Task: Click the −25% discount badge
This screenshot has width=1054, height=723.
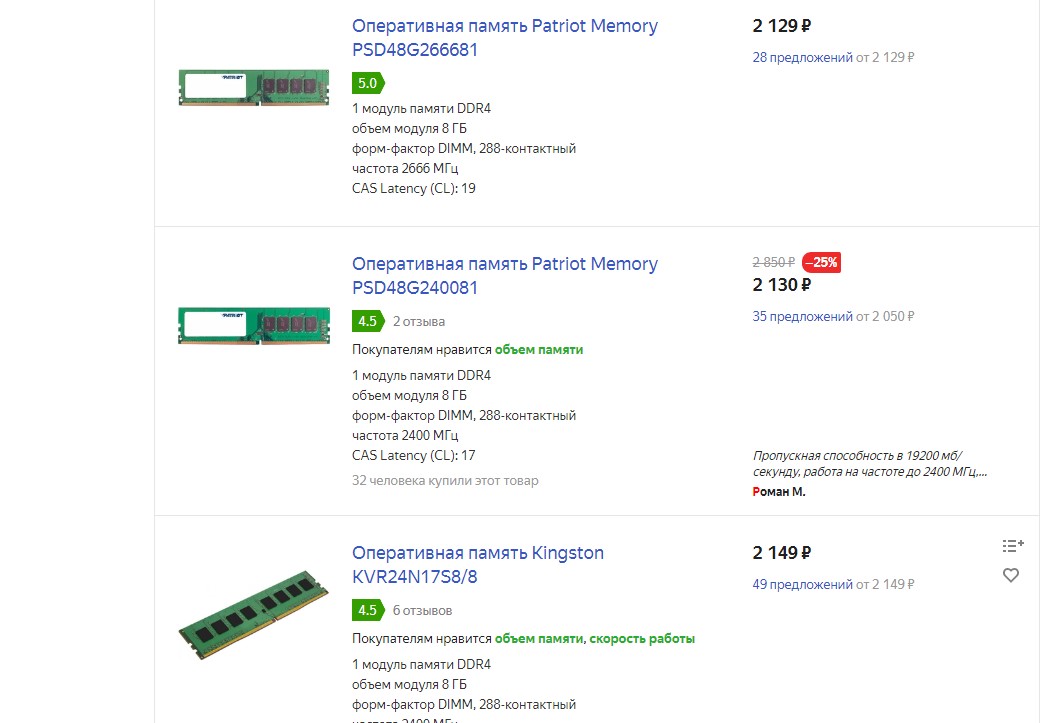Action: tap(823, 263)
